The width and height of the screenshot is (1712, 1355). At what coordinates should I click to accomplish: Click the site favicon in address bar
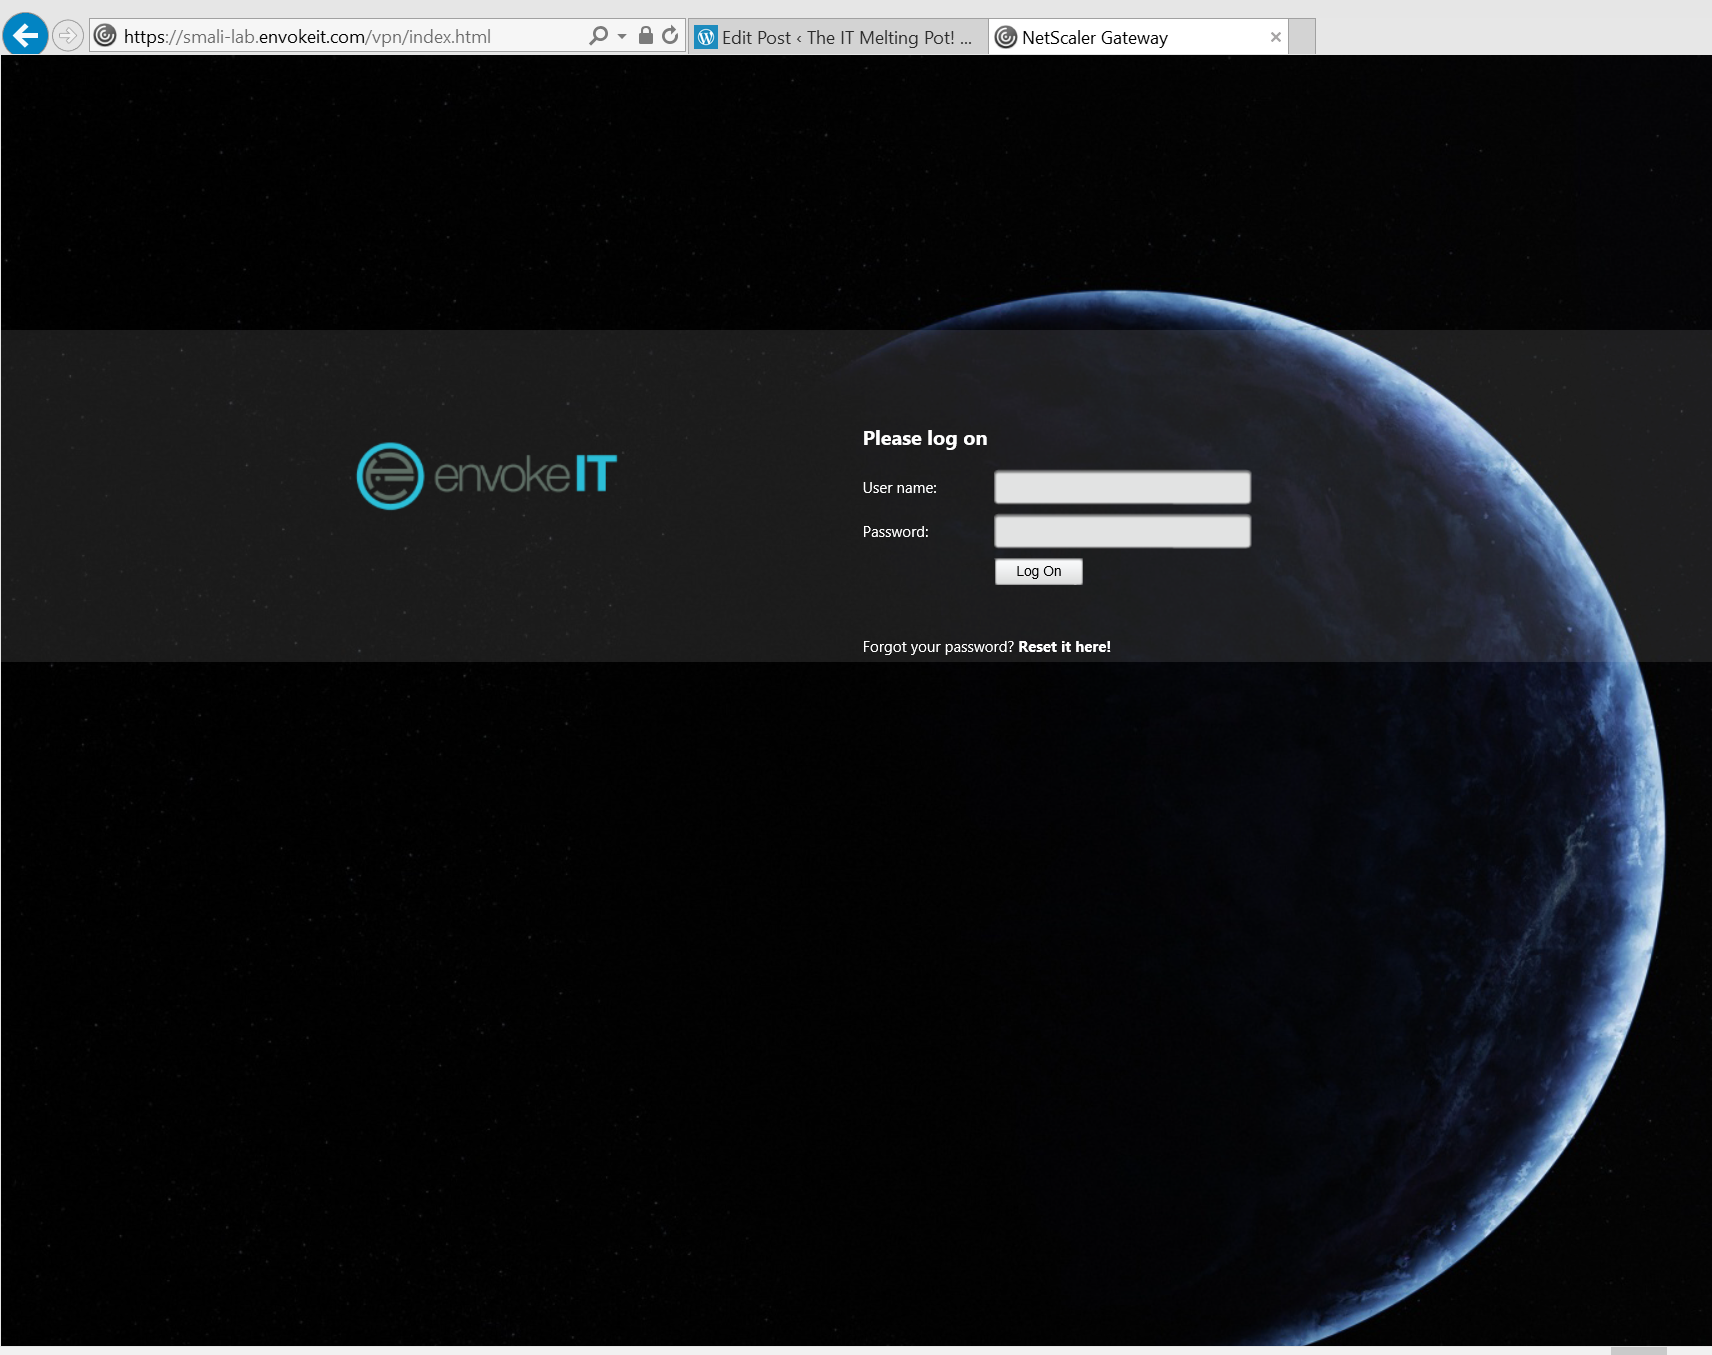[105, 36]
